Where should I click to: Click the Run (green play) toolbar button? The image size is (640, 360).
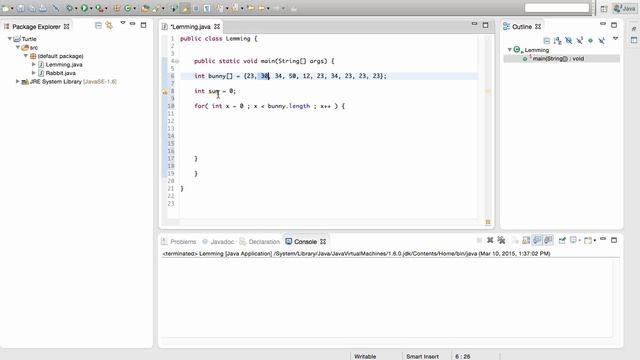tap(84, 8)
